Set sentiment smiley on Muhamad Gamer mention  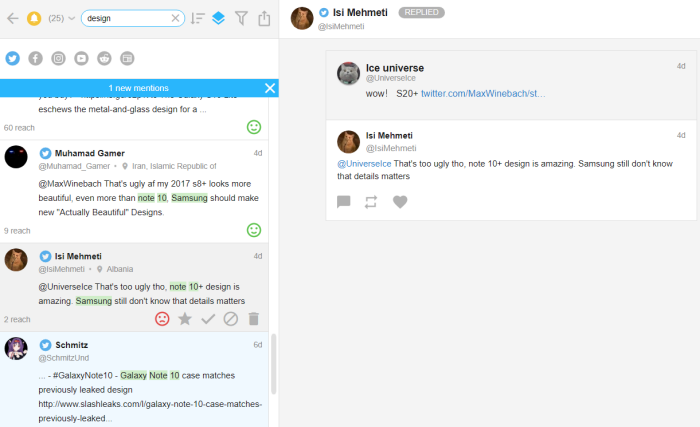click(254, 230)
